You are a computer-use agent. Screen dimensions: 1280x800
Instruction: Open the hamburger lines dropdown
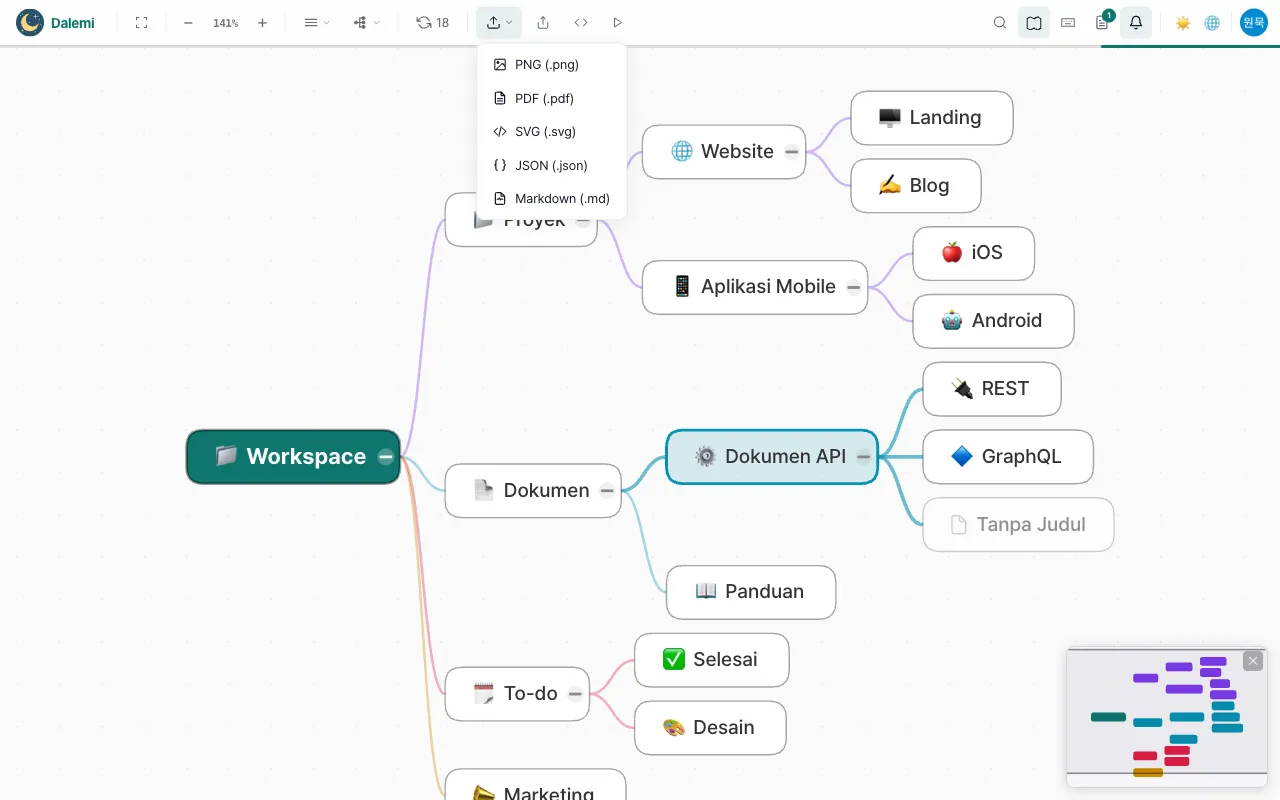(x=317, y=22)
